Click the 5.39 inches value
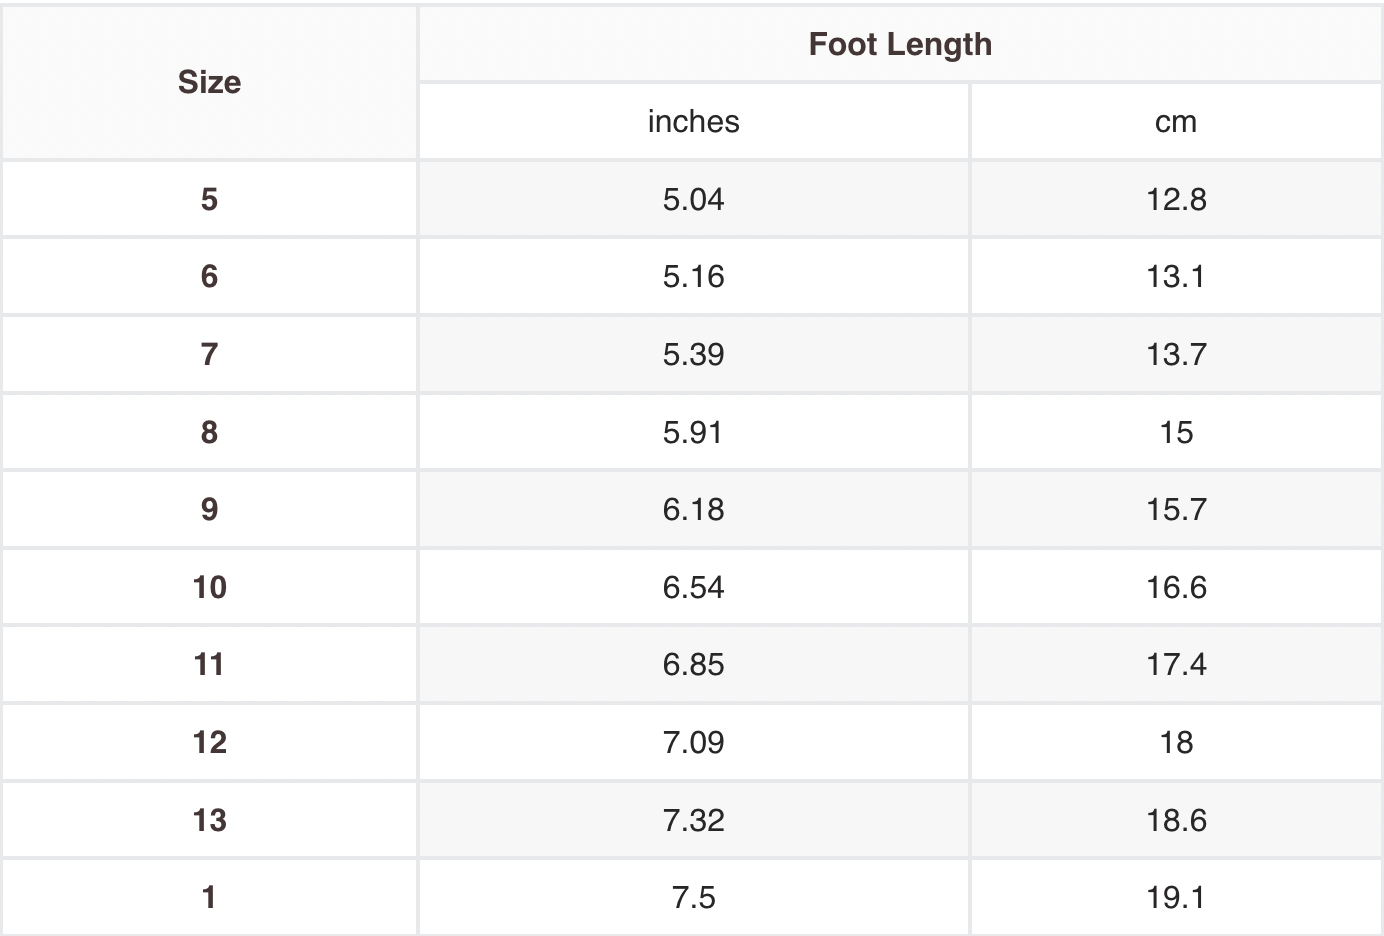 click(693, 354)
